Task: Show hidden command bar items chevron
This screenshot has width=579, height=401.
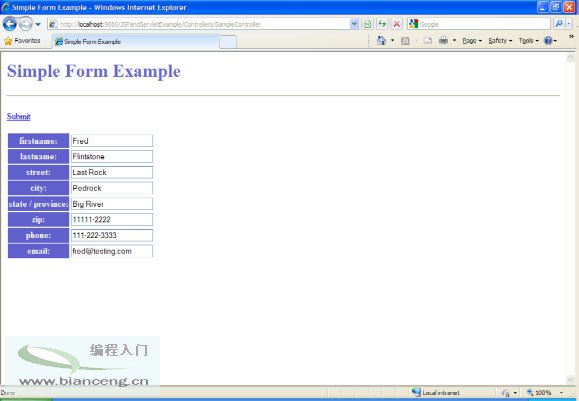Action: 571,37
